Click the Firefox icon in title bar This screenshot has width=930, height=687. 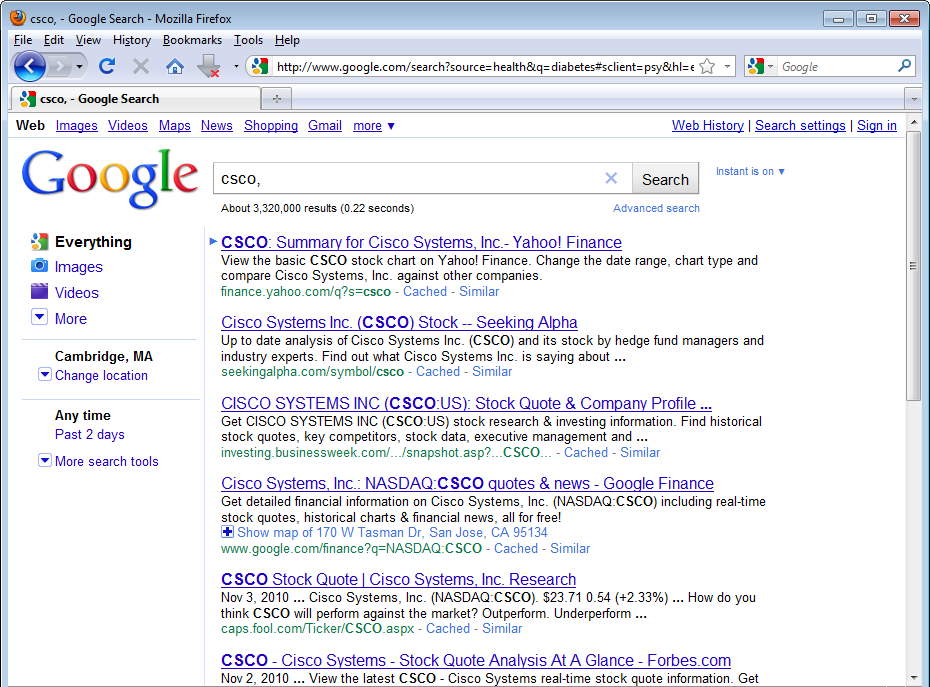[x=18, y=18]
